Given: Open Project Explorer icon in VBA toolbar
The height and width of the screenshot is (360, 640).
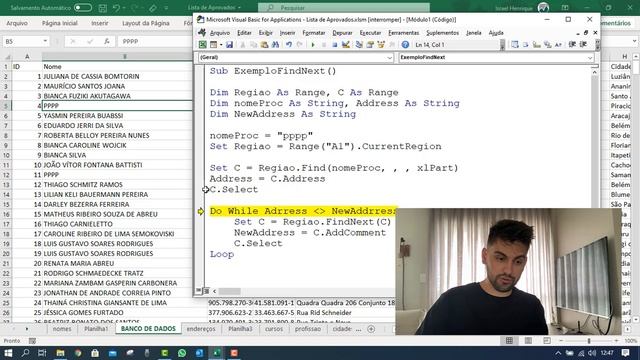Looking at the screenshot, I should (359, 45).
